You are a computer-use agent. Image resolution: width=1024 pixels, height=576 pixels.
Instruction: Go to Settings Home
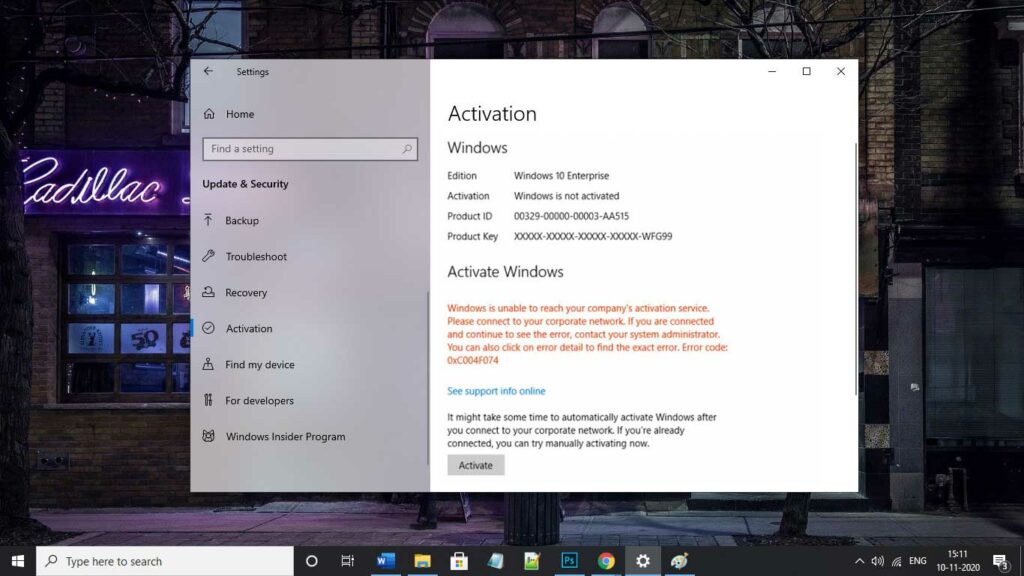(x=241, y=114)
